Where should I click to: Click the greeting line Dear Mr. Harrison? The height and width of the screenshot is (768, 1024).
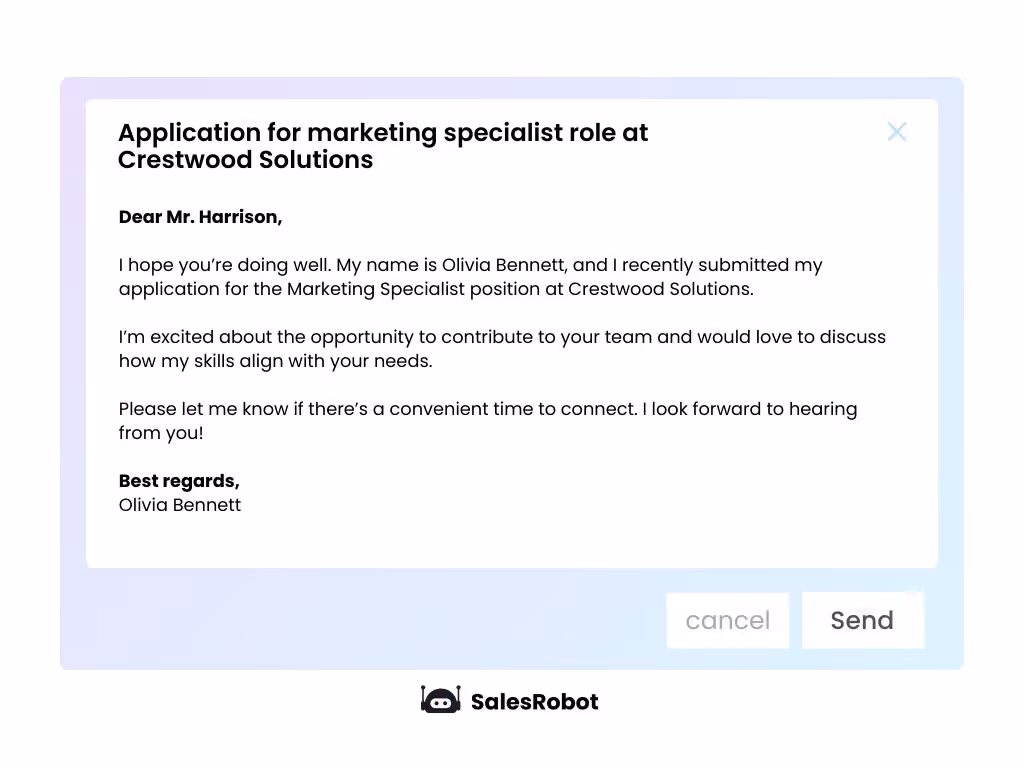point(200,216)
